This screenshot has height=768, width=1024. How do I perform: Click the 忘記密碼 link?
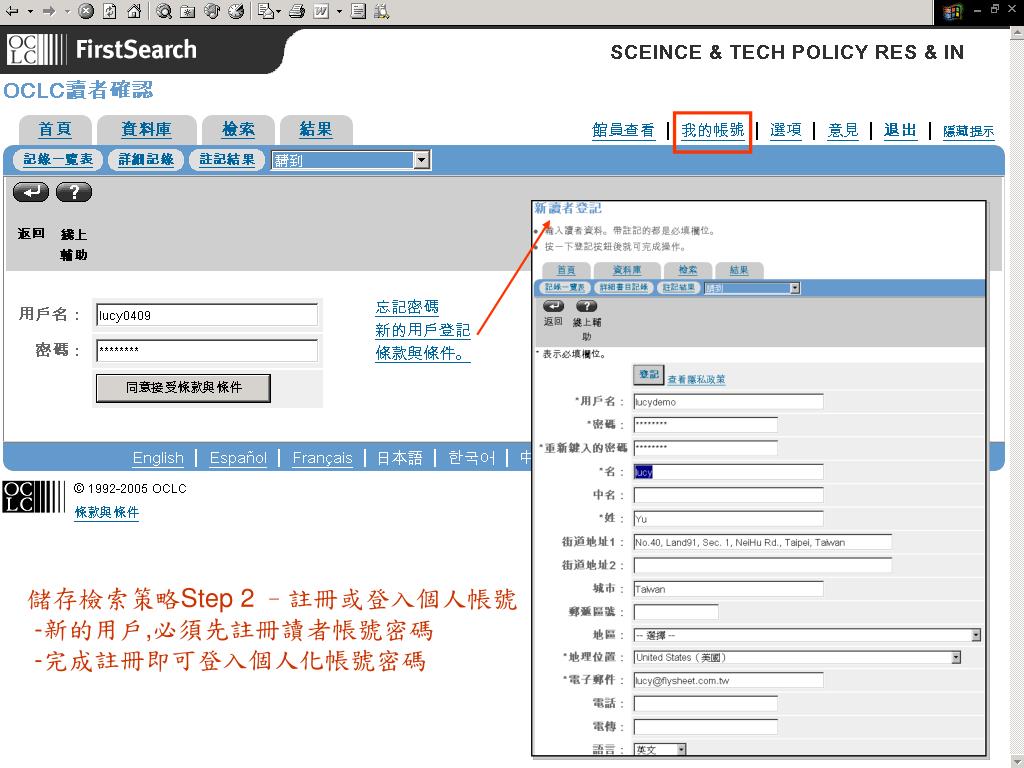[407, 307]
